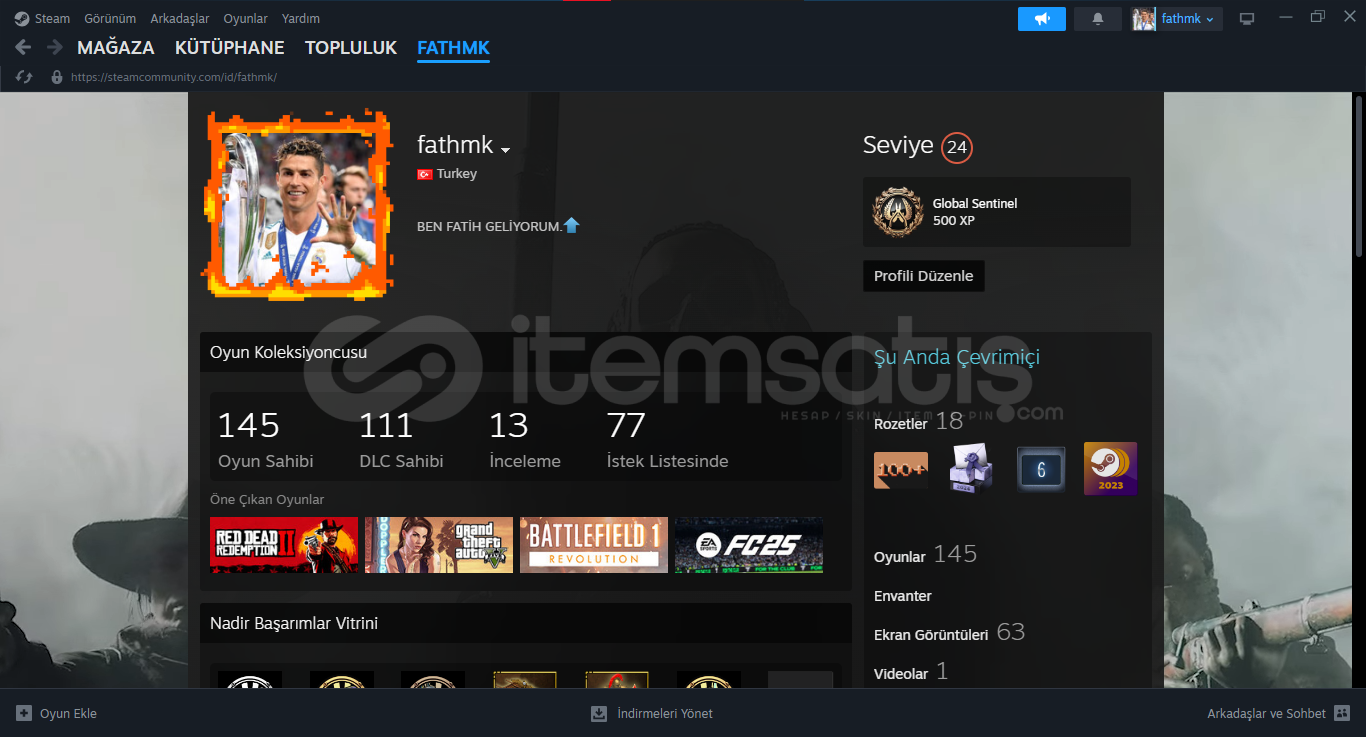Open the Steam 2023 badge
This screenshot has height=737, width=1366.
pos(1111,469)
